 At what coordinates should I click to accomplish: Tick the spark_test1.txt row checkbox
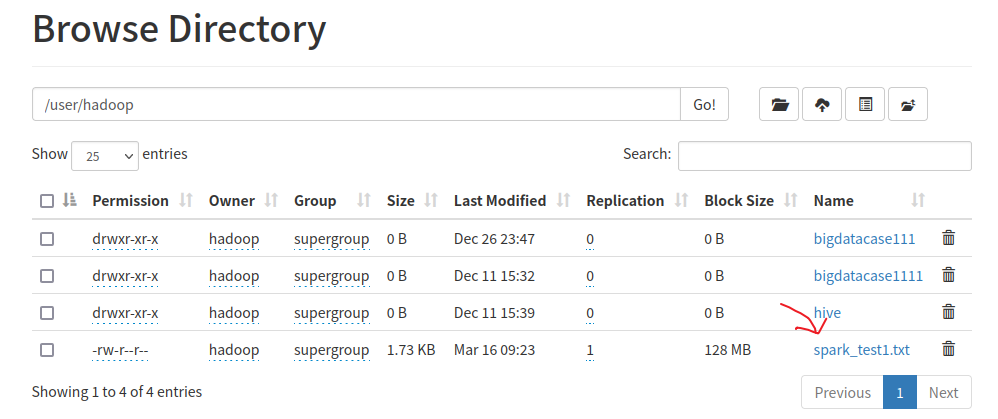pyautogui.click(x=47, y=350)
